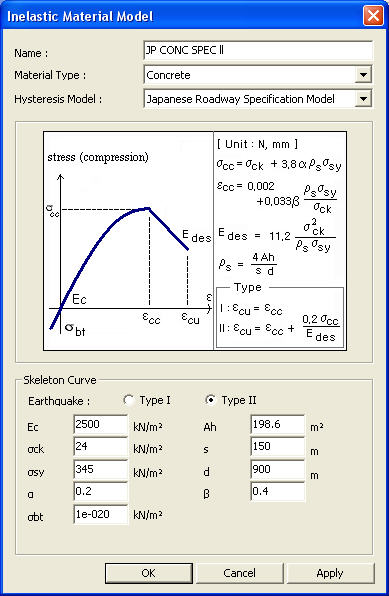This screenshot has height=596, width=389.
Task: Click the Cancel button
Action: pyautogui.click(x=240, y=573)
